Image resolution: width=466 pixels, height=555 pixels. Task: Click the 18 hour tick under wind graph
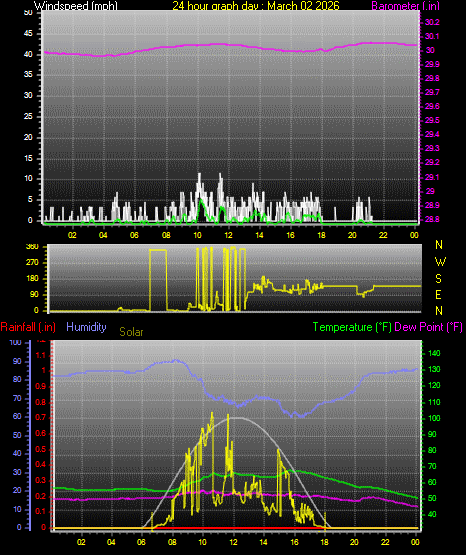coord(321,235)
